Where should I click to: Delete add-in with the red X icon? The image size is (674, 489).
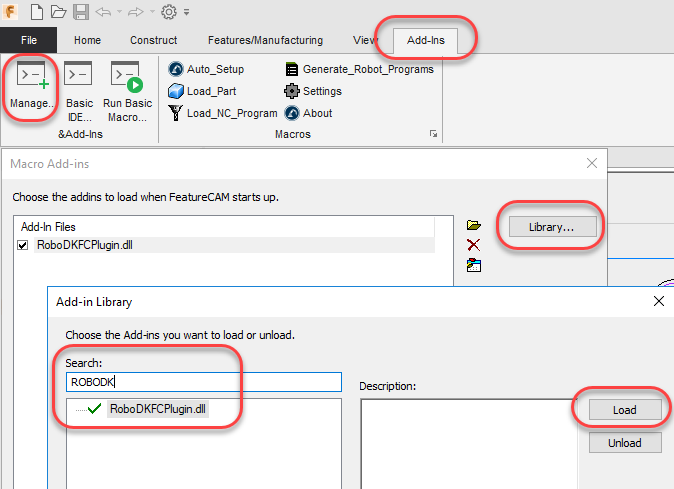[474, 245]
